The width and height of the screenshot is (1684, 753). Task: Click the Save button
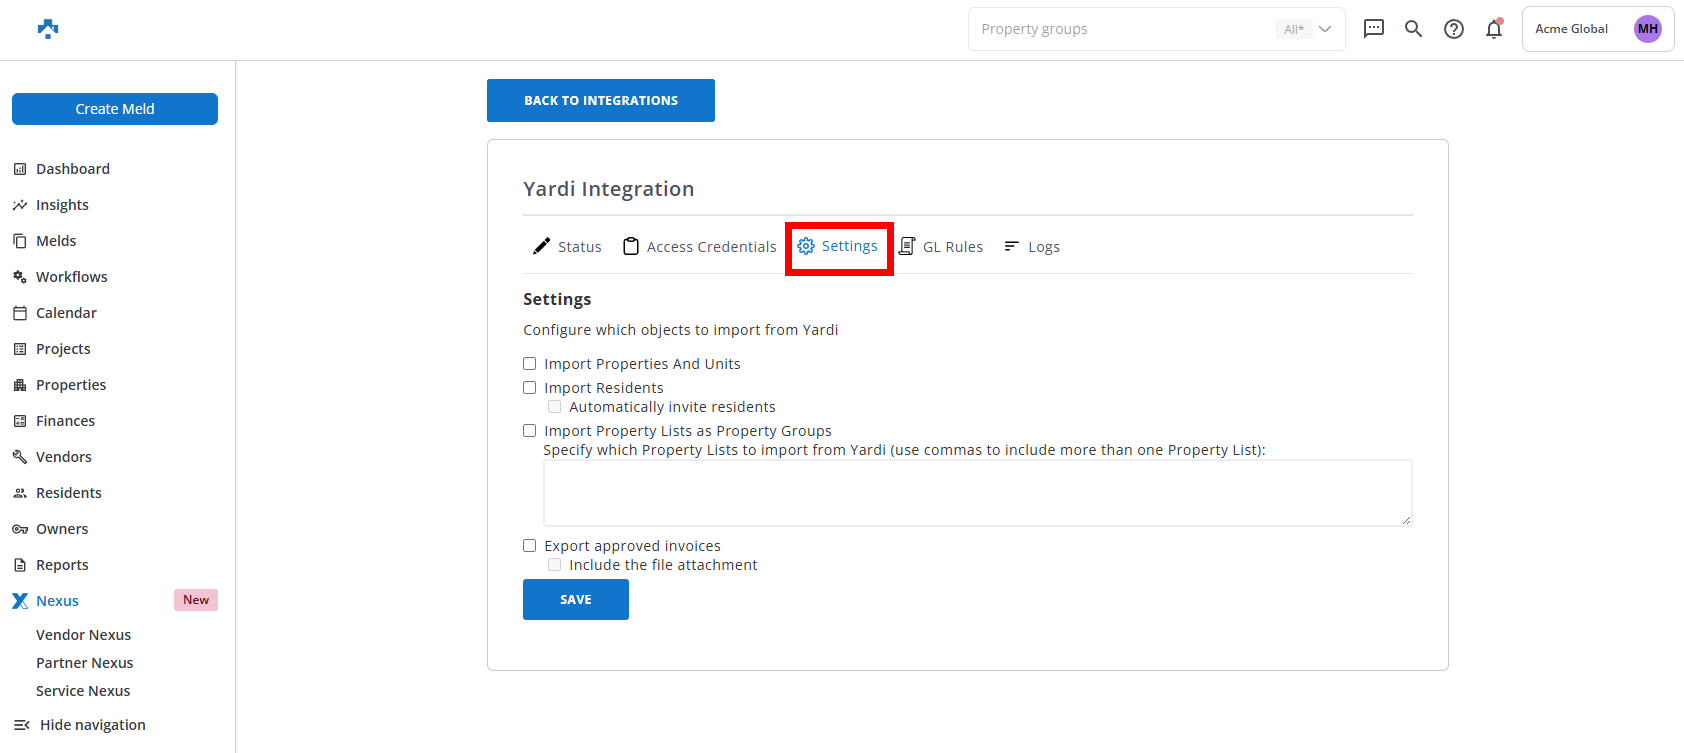coord(575,600)
